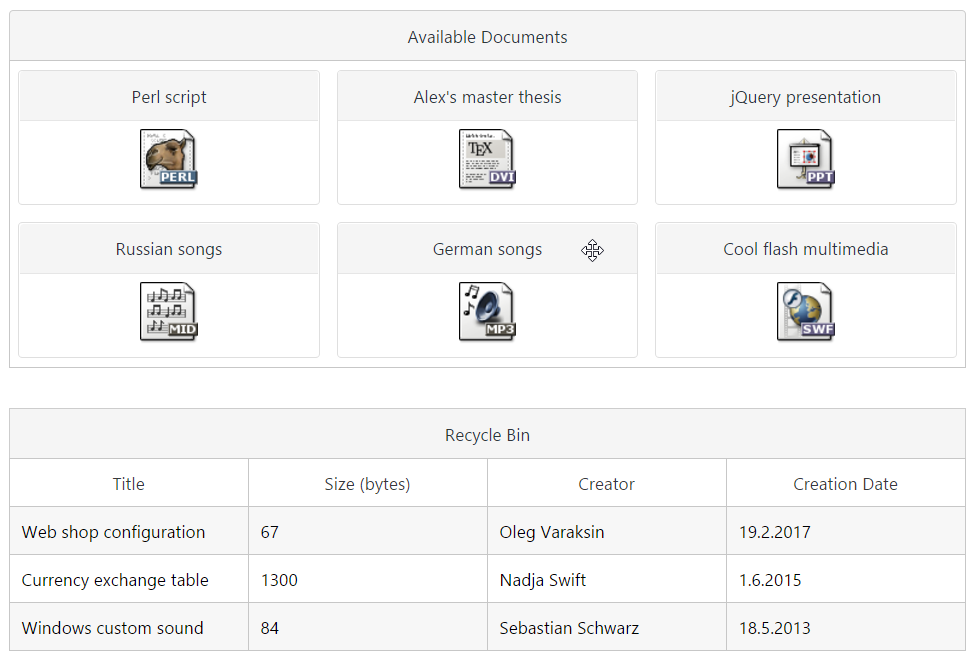Image resolution: width=976 pixels, height=662 pixels.
Task: Select the Web shop configuration row
Action: coord(487,531)
